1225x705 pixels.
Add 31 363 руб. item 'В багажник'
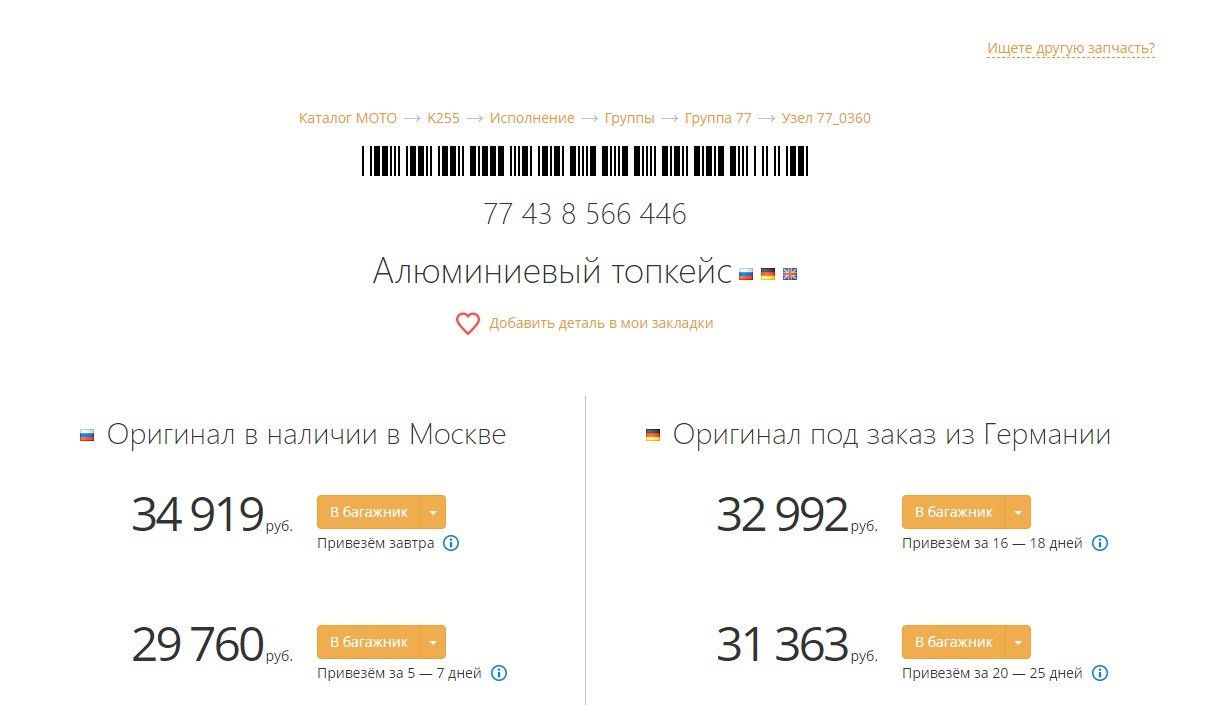point(954,642)
